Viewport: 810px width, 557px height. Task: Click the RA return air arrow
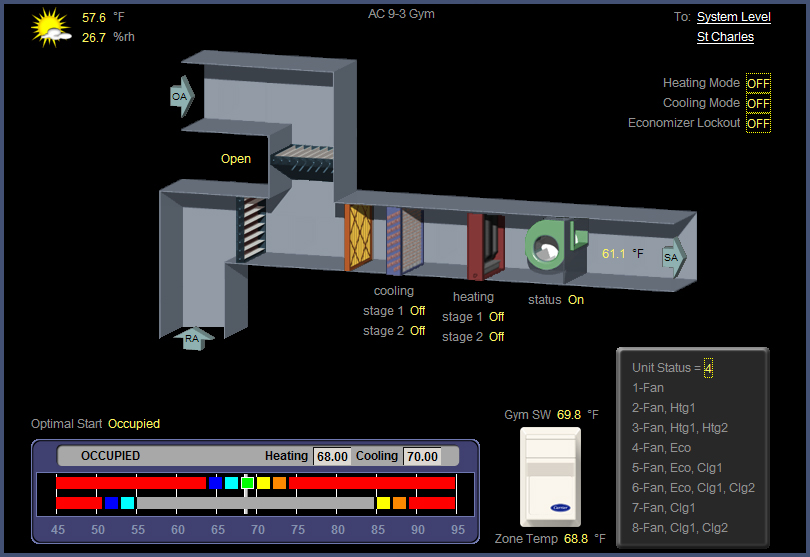[193, 340]
